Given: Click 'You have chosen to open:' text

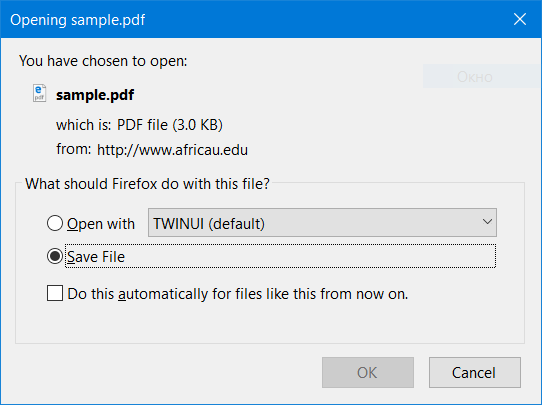Looking at the screenshot, I should tap(103, 61).
